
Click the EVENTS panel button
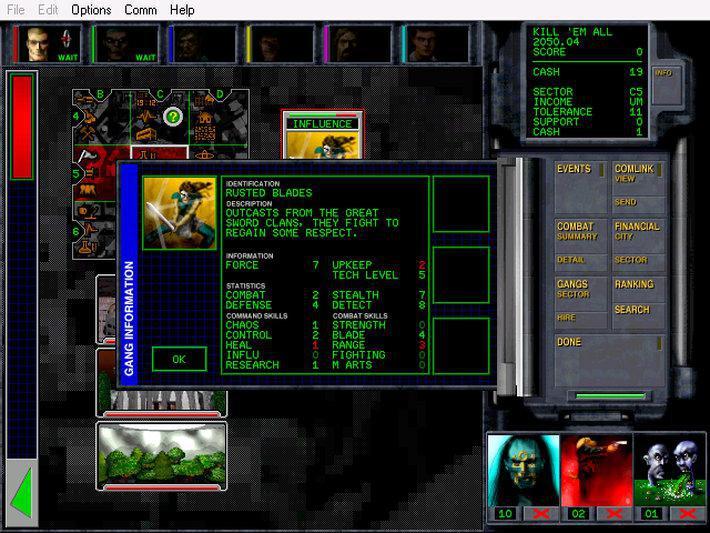[580, 187]
